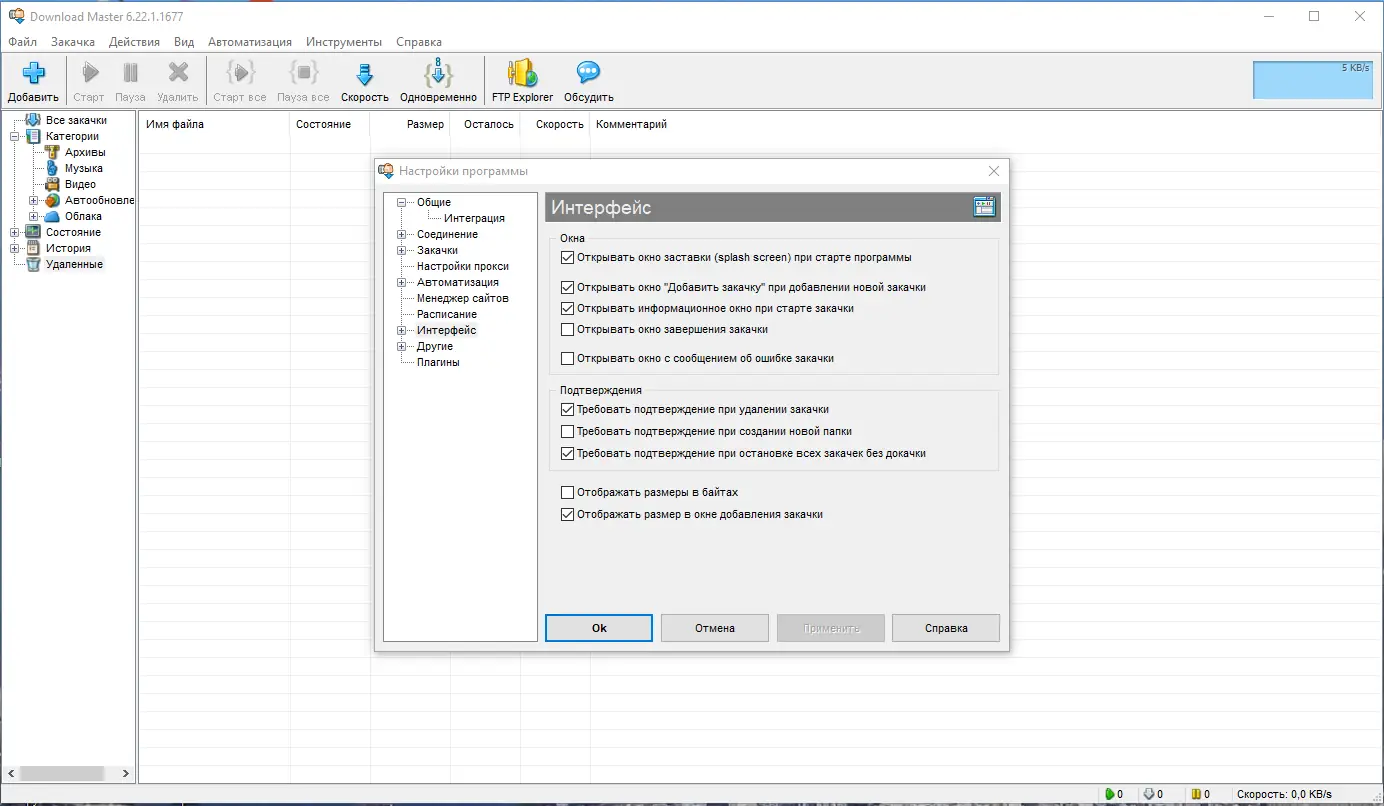
Task: Collapse the Категории node in the left tree
Action: (x=15, y=136)
